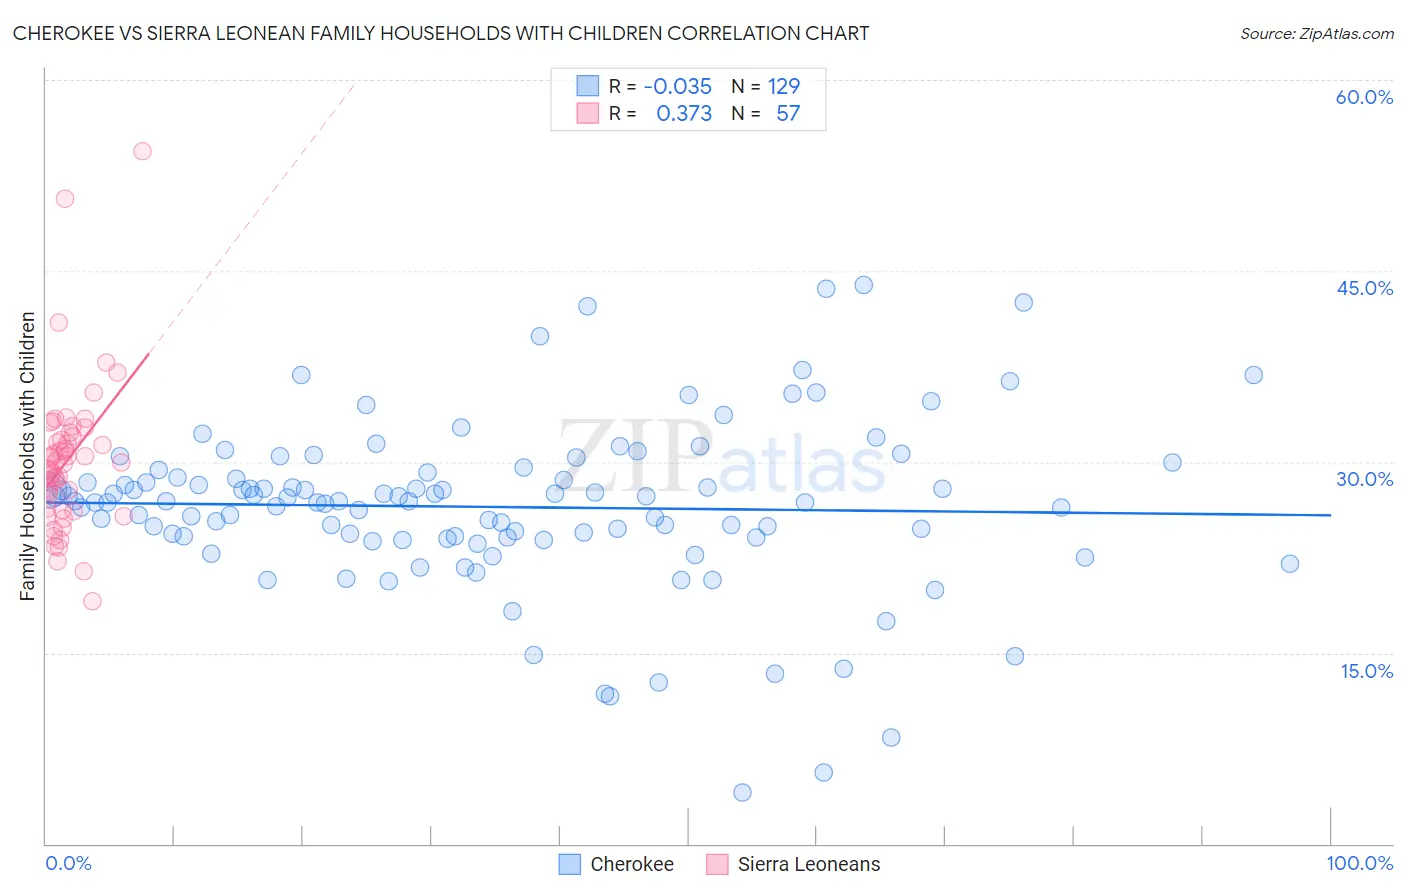The width and height of the screenshot is (1406, 892).
Task: Select the lowest blue data point
Action: click(x=742, y=792)
